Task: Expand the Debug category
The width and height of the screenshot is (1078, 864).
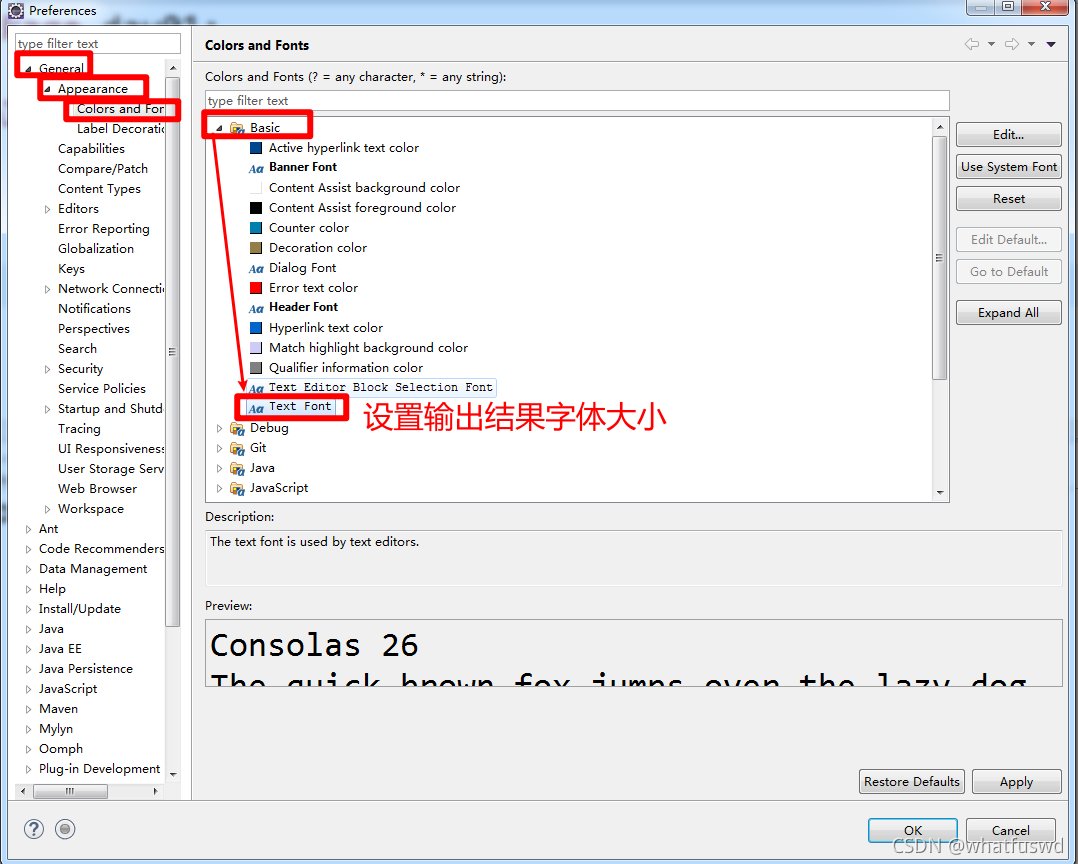Action: tap(219, 428)
